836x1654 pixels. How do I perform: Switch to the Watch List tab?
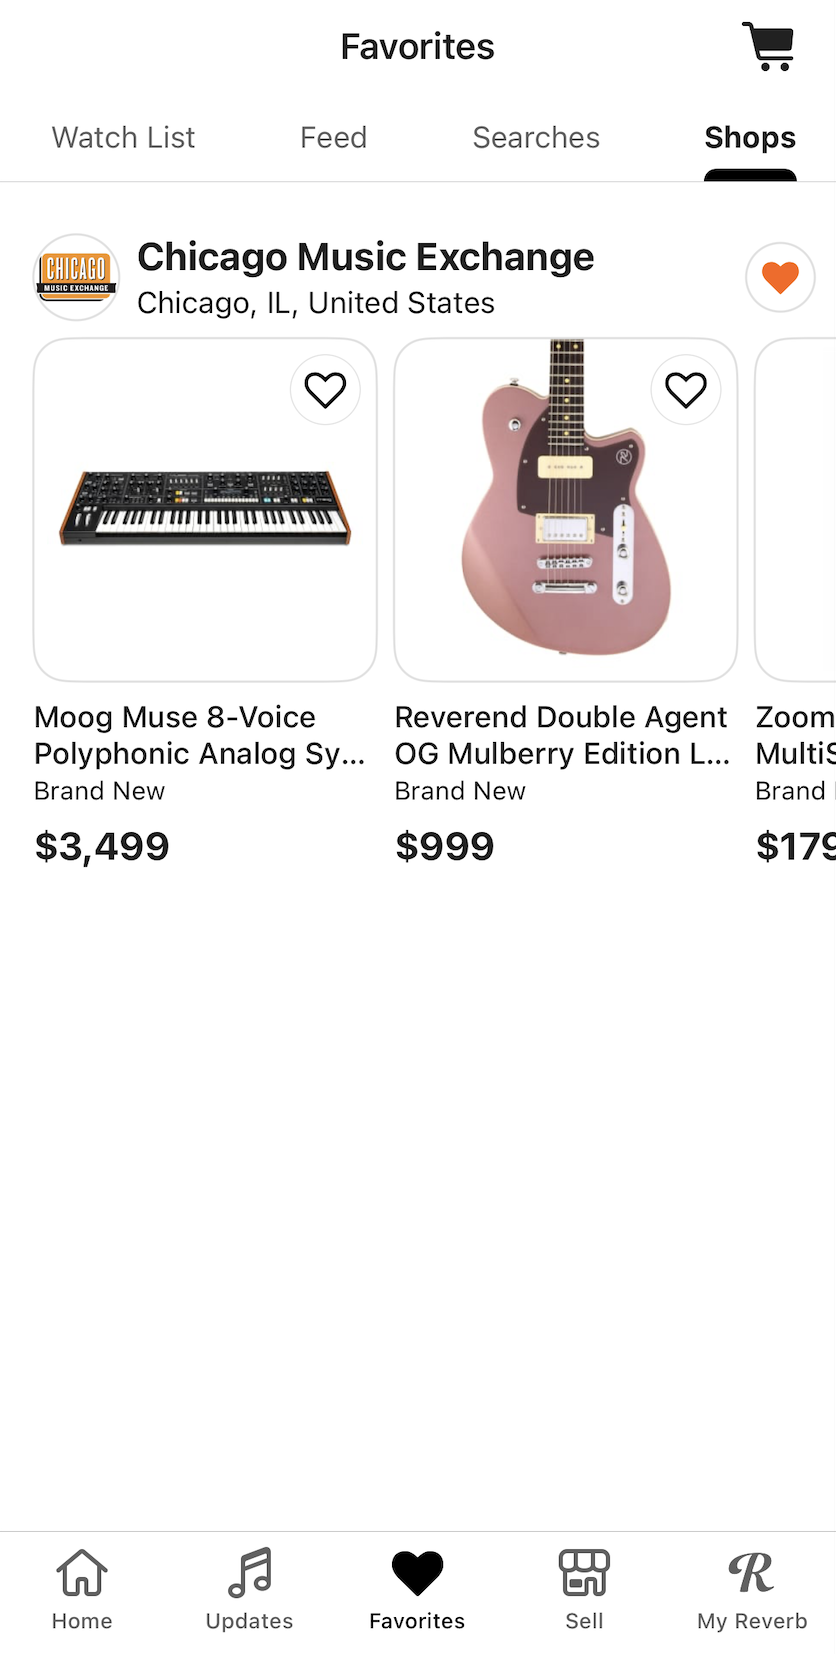coord(123,137)
